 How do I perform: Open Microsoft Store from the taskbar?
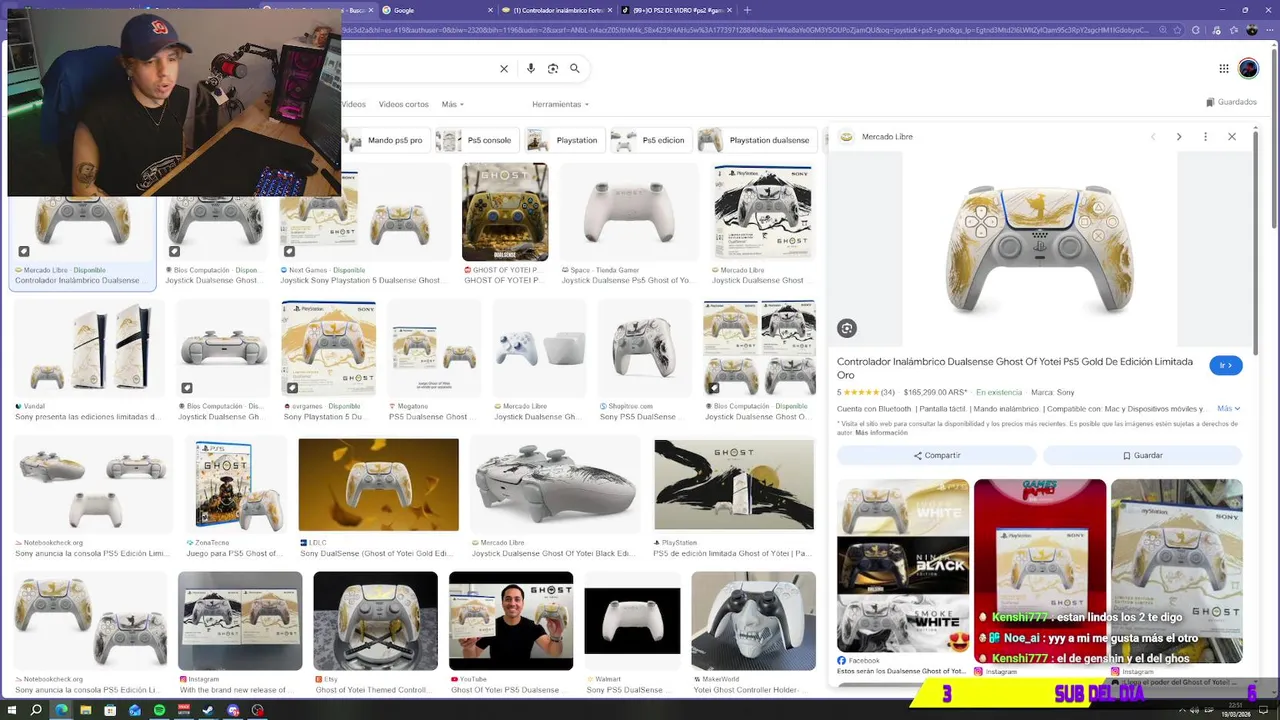(111, 710)
